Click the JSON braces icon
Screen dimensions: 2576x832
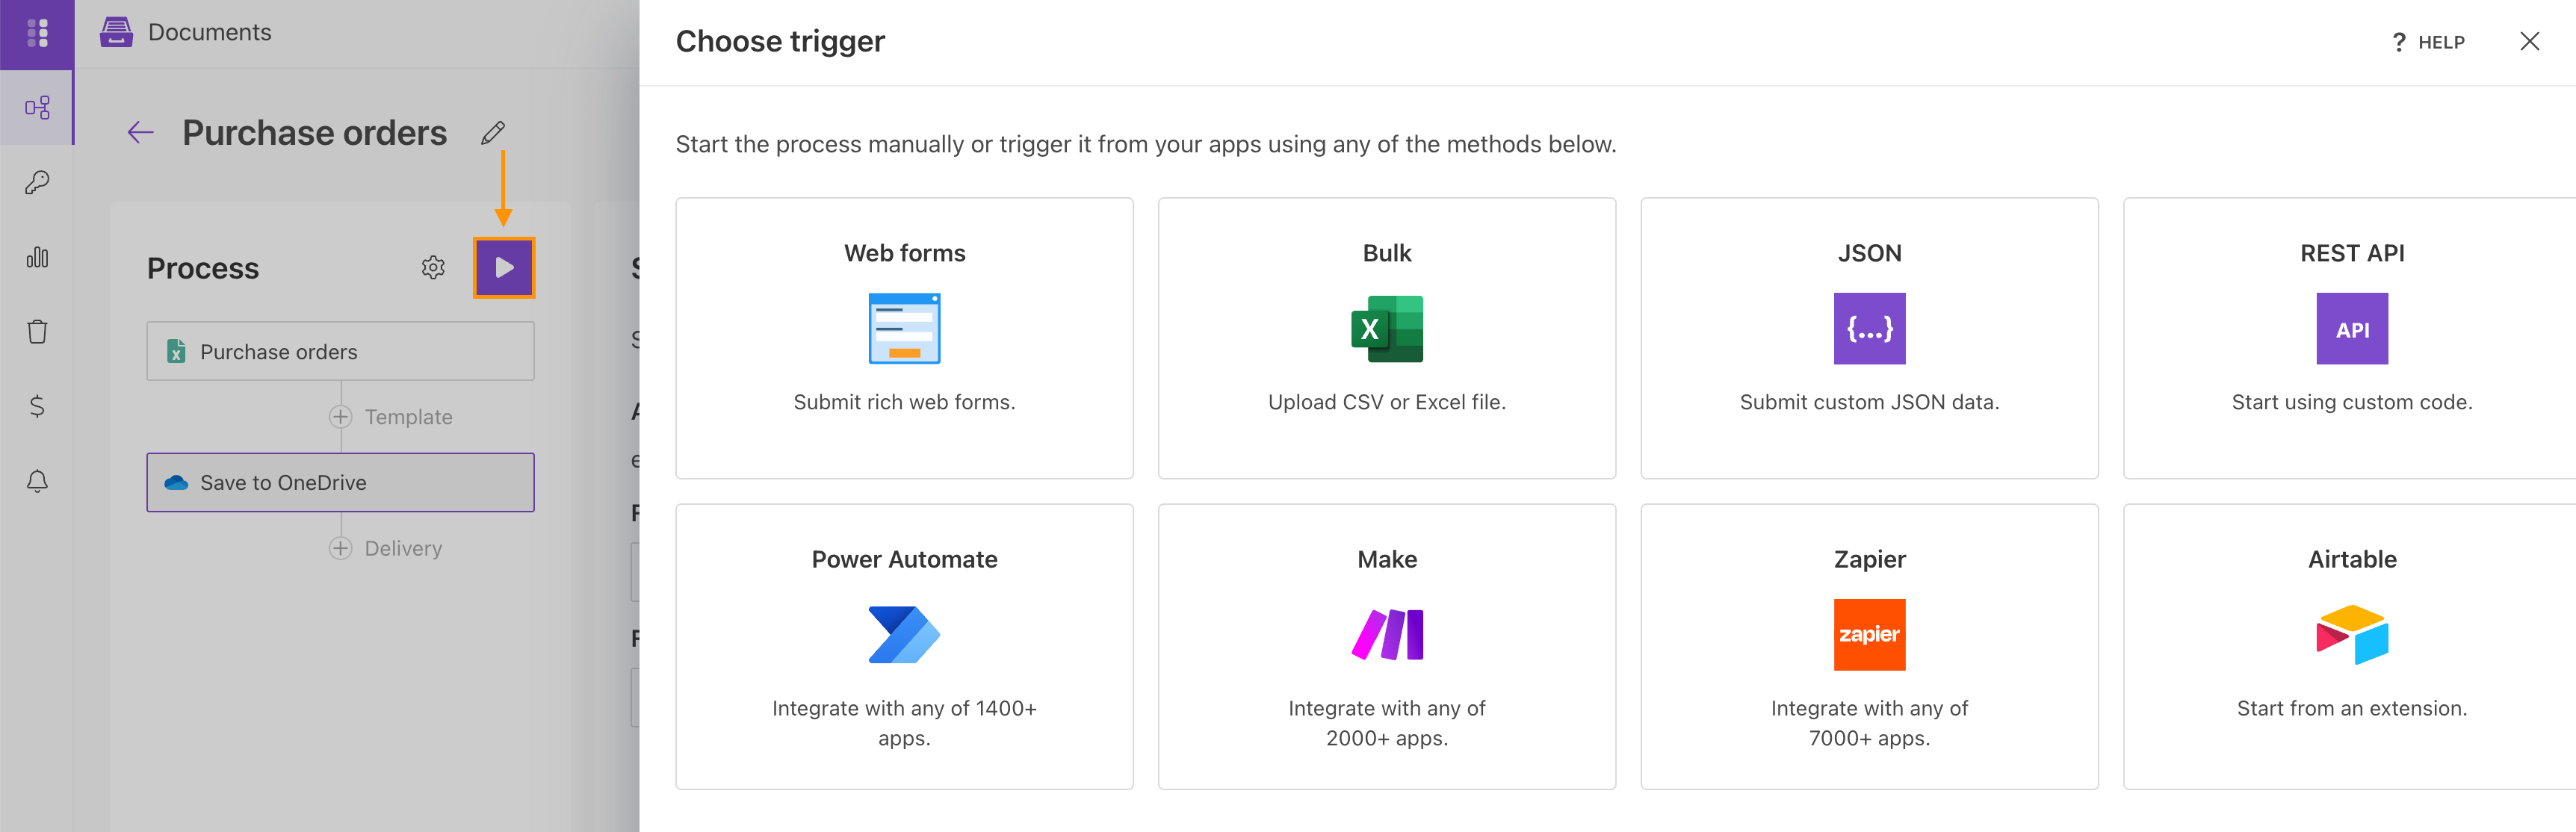coord(1869,328)
